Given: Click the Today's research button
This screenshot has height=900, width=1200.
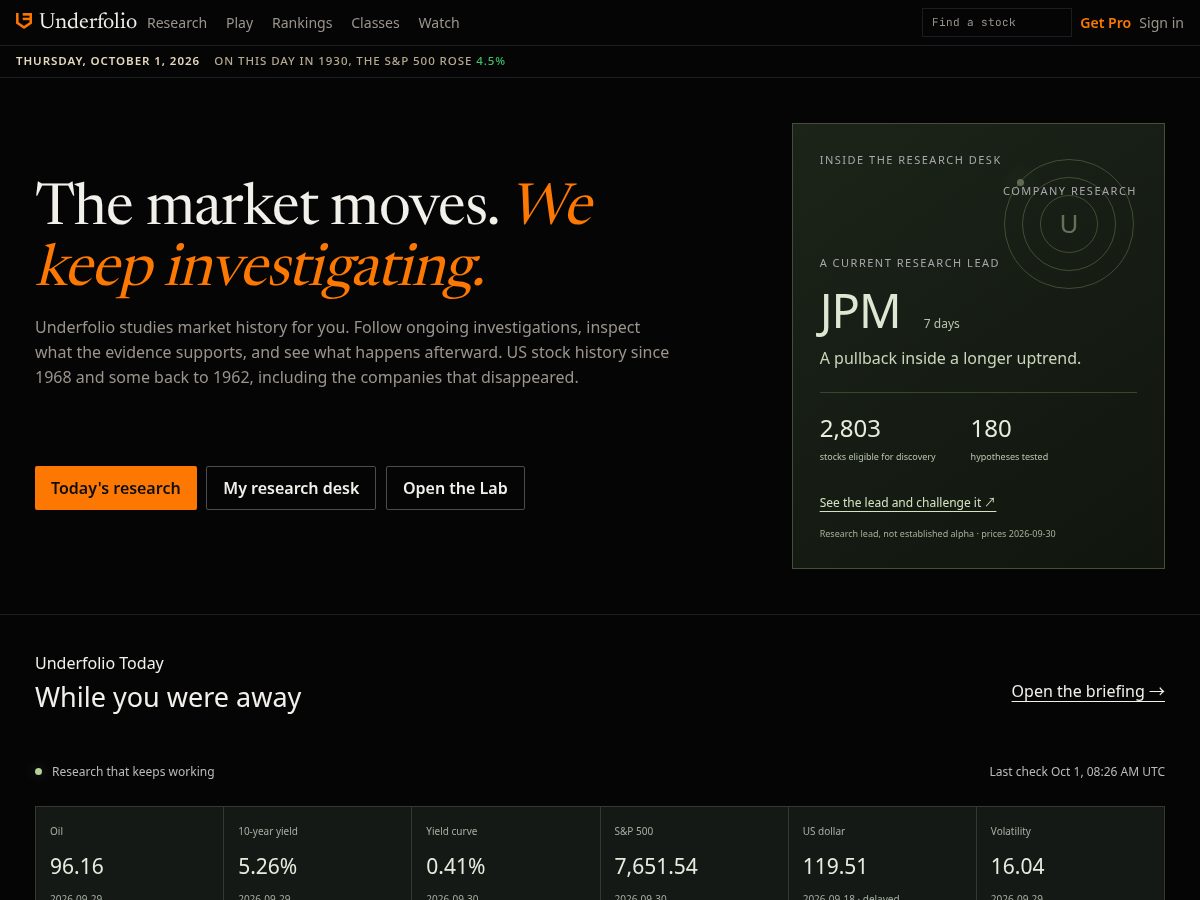Looking at the screenshot, I should 116,488.
